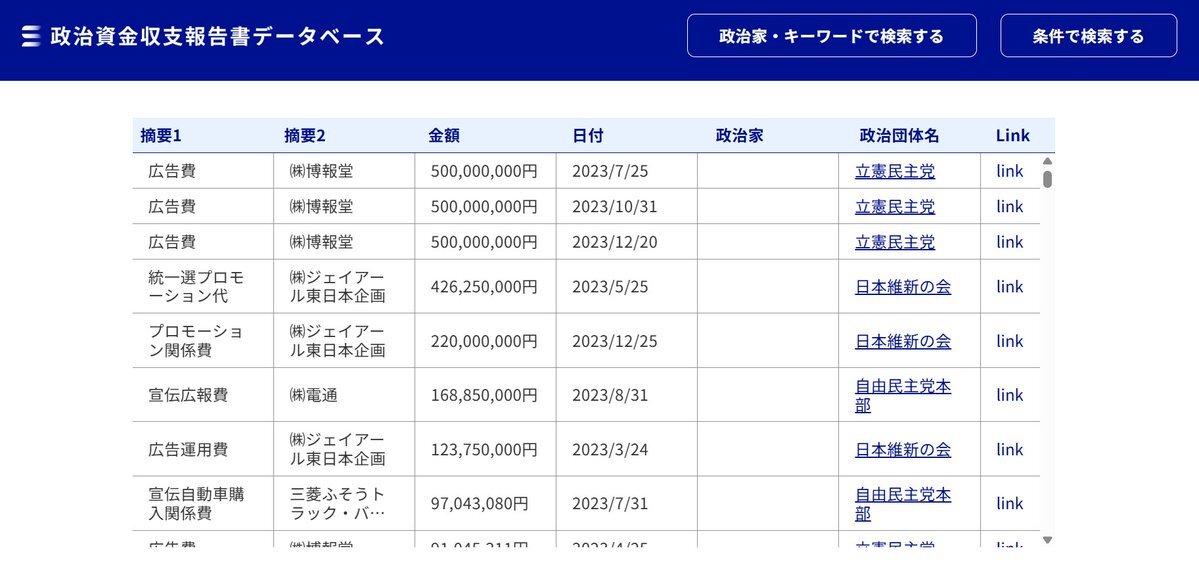
Task: Follow the link for the 220,000,000円 entry
Action: (x=1009, y=341)
